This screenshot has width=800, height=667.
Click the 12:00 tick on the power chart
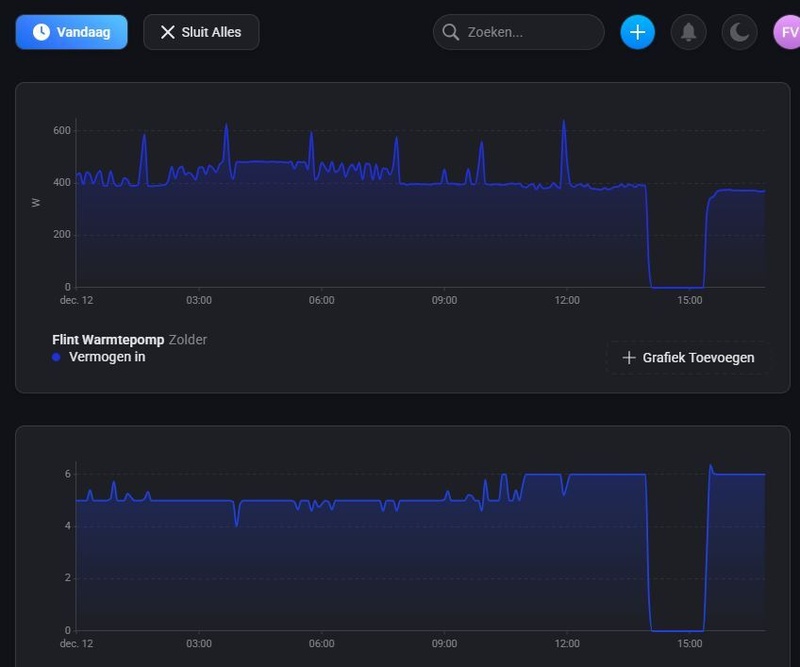tap(567, 300)
